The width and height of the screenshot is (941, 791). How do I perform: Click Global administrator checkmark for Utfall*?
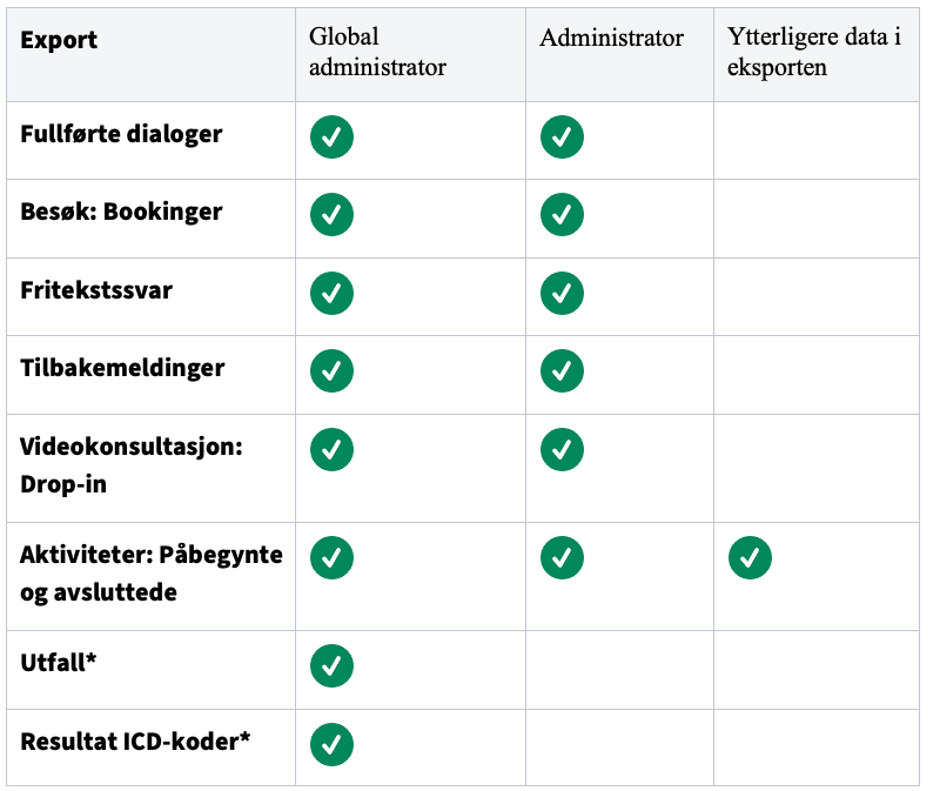coord(331,666)
